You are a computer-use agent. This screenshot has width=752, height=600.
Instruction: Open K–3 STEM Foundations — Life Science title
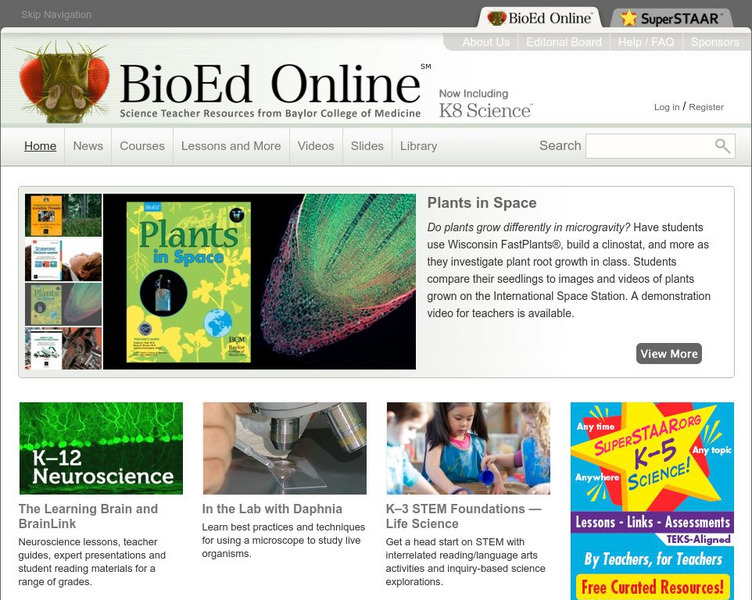coord(463,516)
